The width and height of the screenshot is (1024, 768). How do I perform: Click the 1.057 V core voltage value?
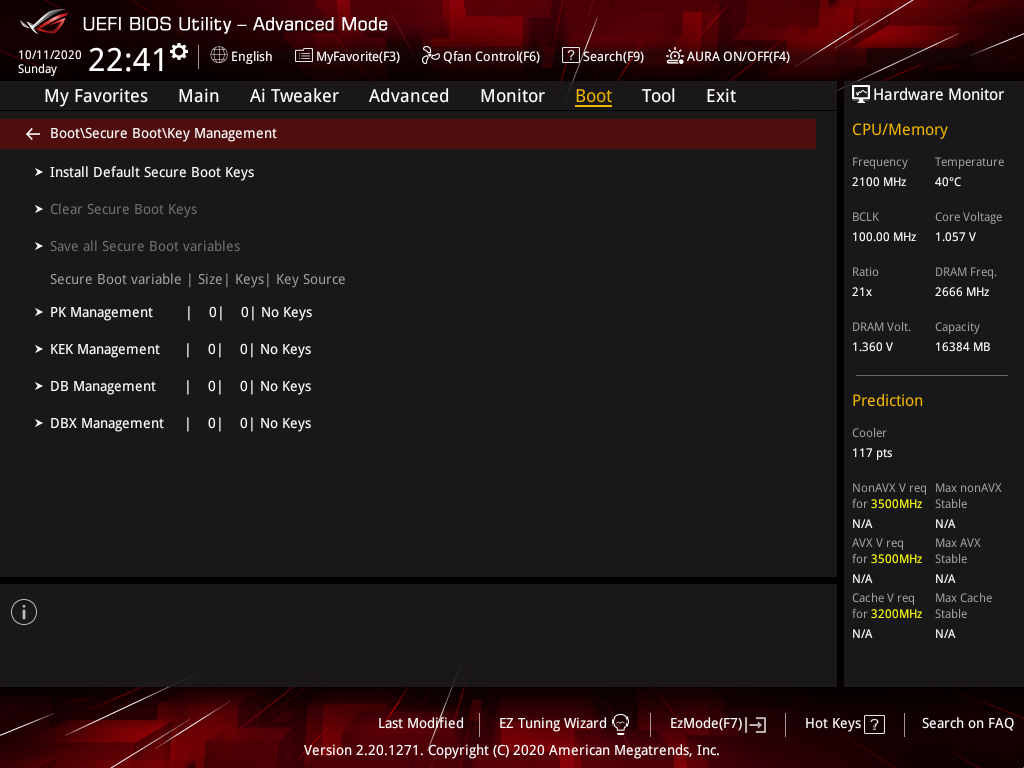click(955, 237)
